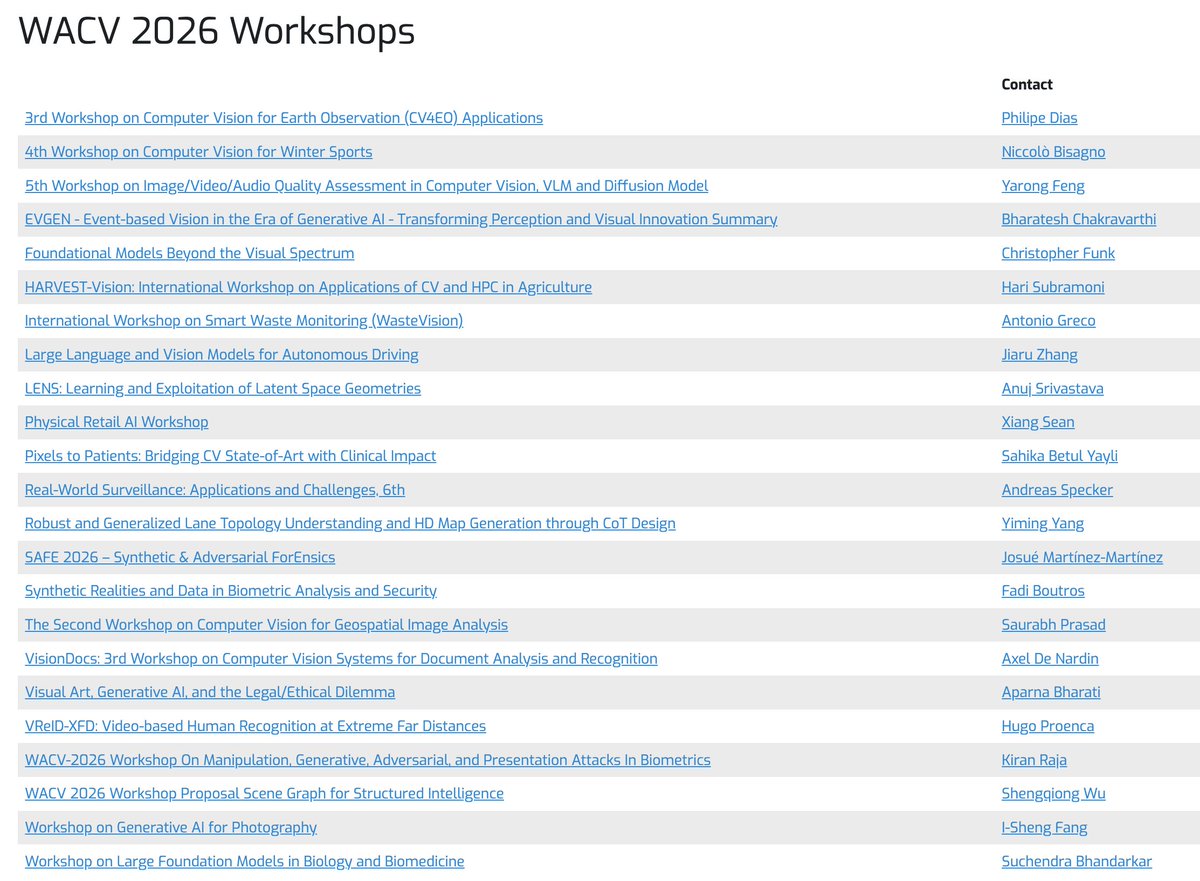Contact Philipe Dias
Viewport: 1200px width, 881px height.
[1039, 118]
